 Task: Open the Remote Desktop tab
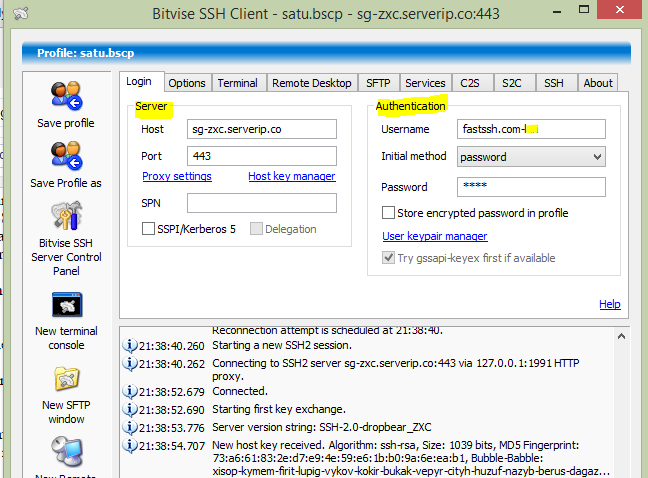(x=312, y=83)
